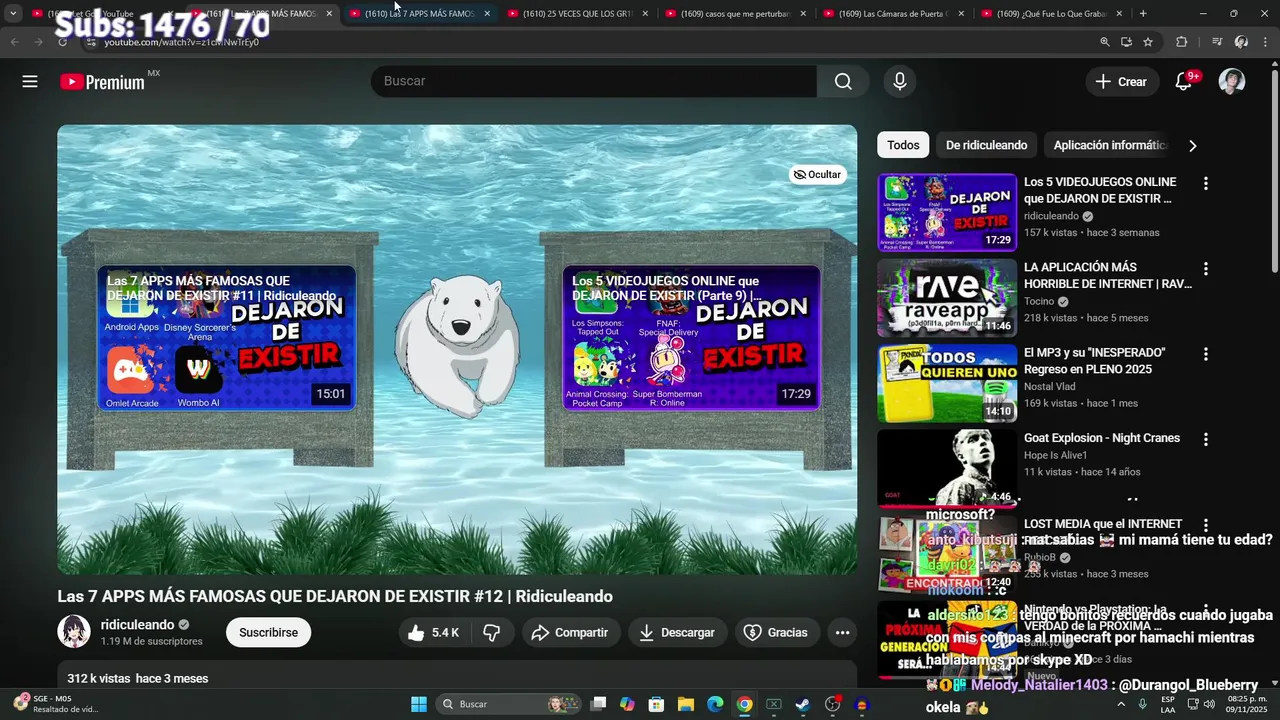The height and width of the screenshot is (720, 1280).
Task: Click the Windows taskbar search box
Action: tap(507, 704)
